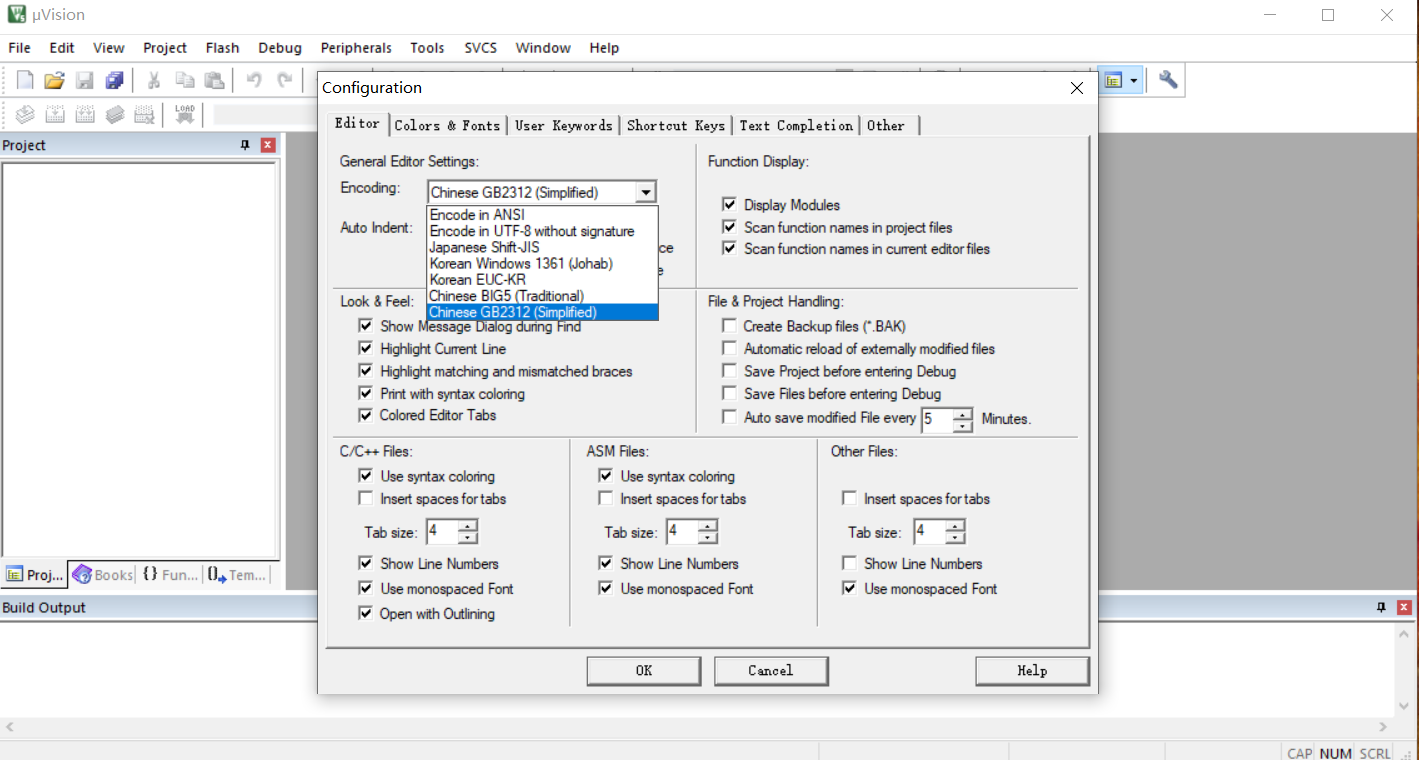This screenshot has width=1419, height=760.
Task: Toggle Scan function names in project files
Action: click(729, 227)
